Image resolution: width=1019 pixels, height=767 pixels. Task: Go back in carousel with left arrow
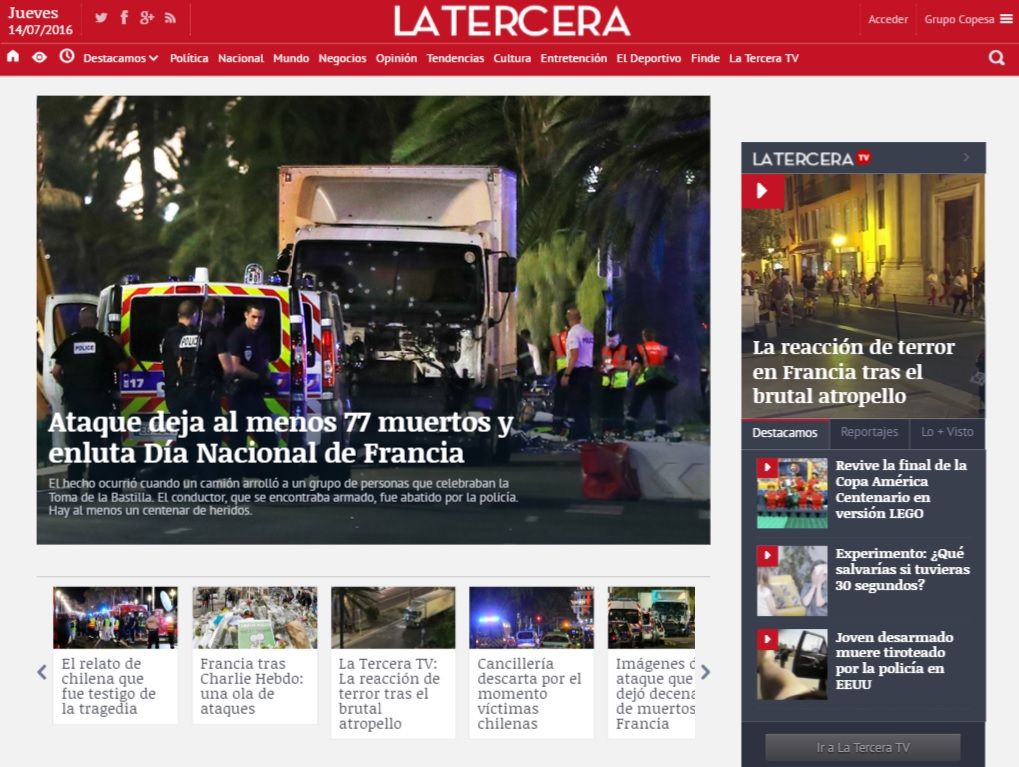click(x=42, y=672)
